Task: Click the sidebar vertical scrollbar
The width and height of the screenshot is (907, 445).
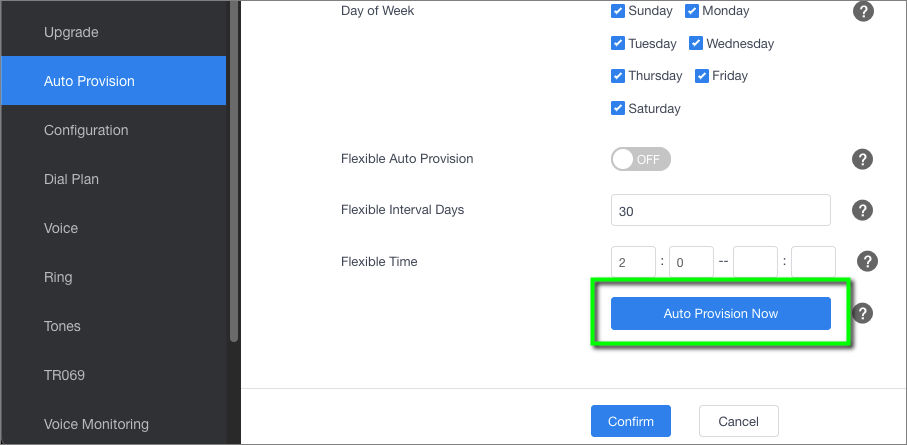Action: 234,171
